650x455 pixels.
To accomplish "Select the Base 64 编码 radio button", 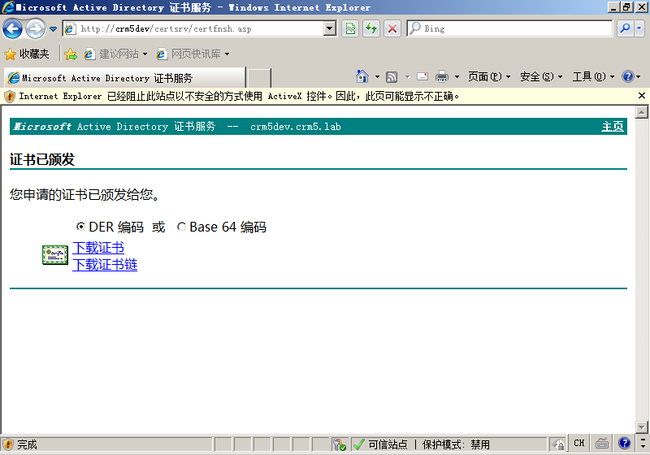I will pos(181,227).
